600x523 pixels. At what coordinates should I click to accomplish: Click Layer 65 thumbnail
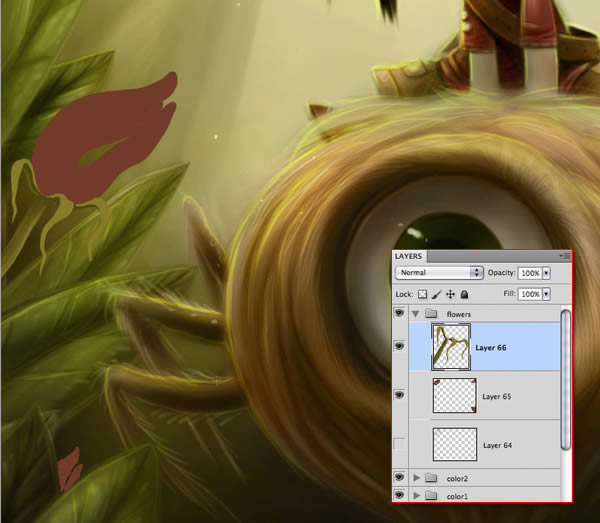click(455, 396)
